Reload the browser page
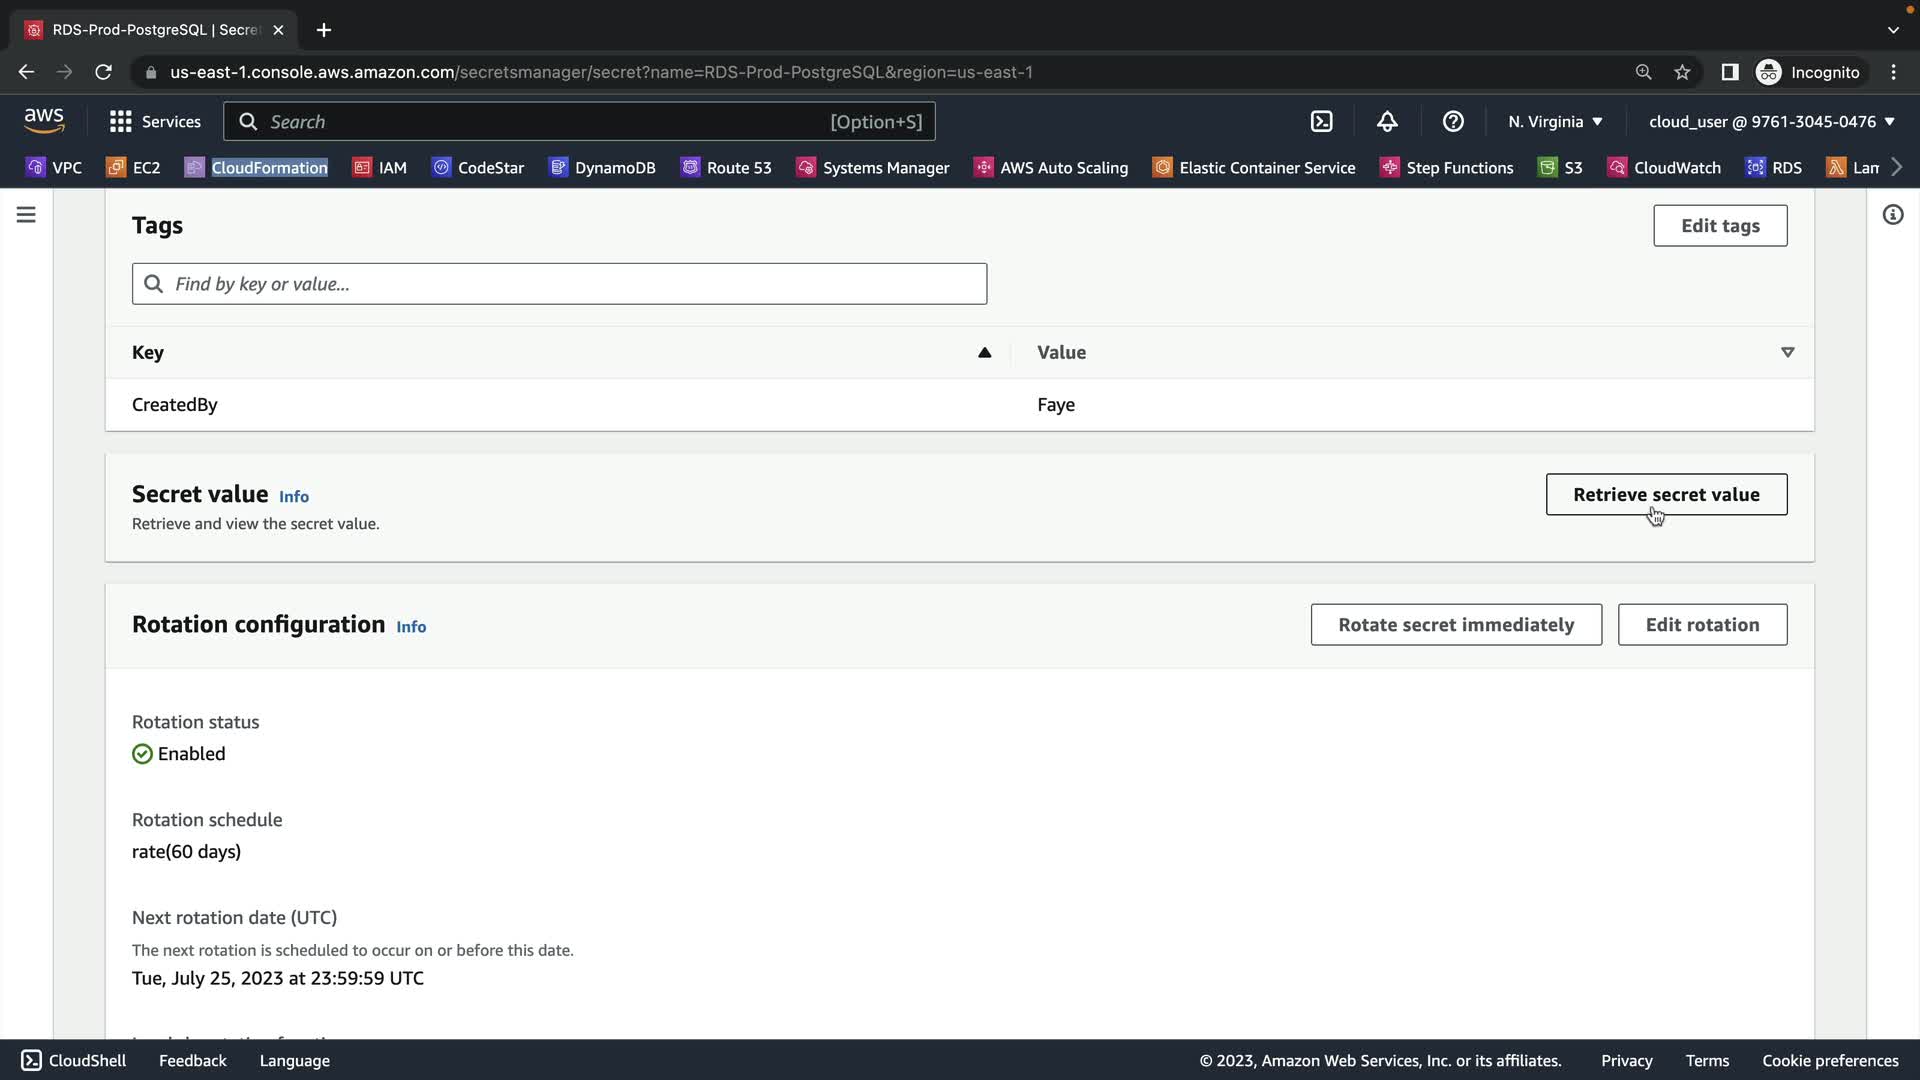The height and width of the screenshot is (1080, 1920). (103, 72)
